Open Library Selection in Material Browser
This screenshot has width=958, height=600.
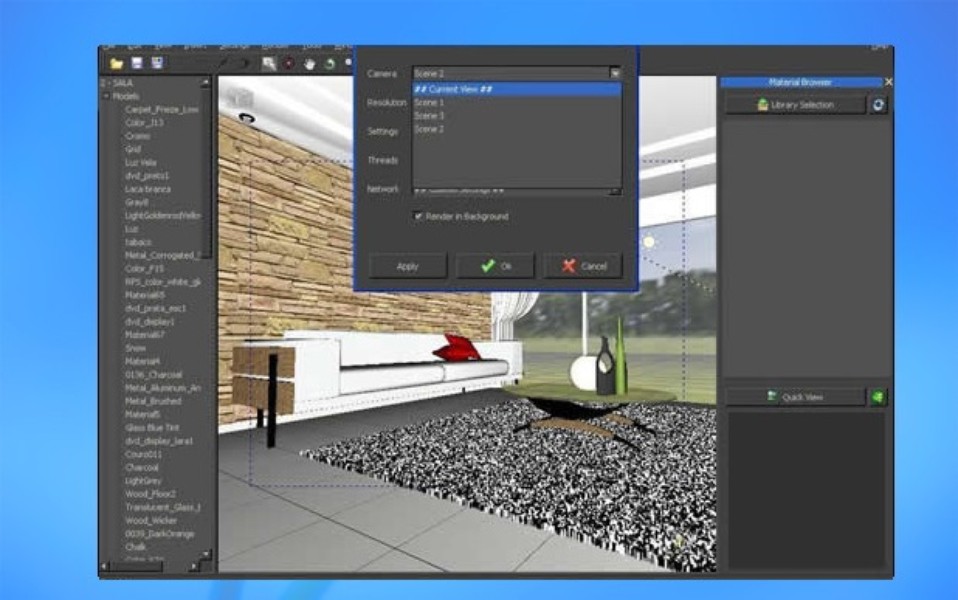click(x=795, y=104)
